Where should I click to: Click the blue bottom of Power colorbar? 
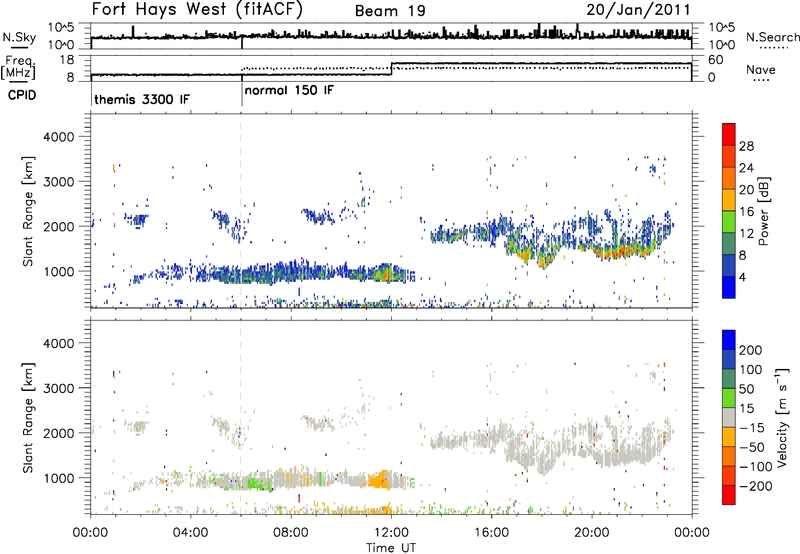(x=729, y=287)
